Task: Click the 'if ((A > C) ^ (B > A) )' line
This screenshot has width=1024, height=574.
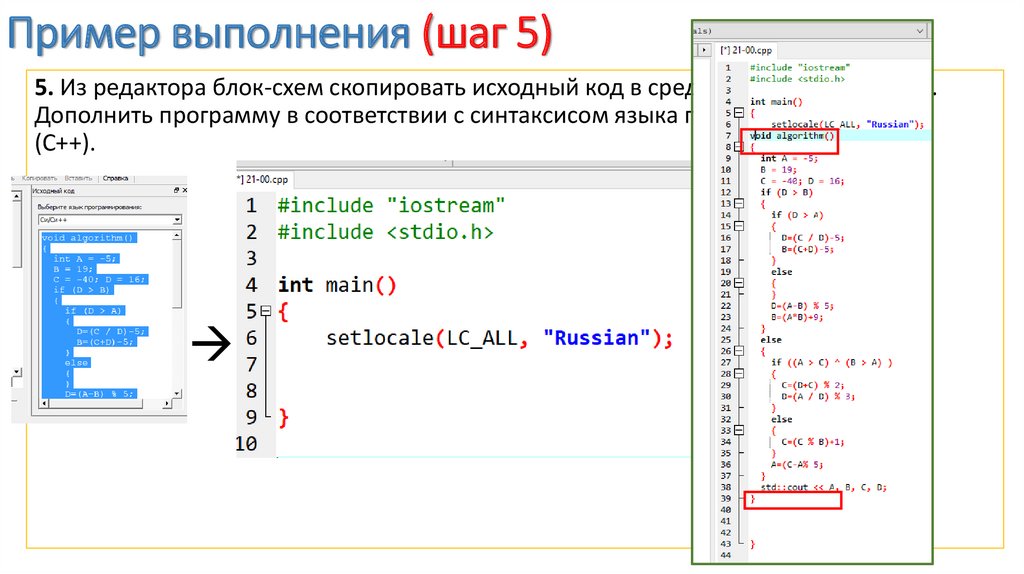Action: [x=831, y=362]
